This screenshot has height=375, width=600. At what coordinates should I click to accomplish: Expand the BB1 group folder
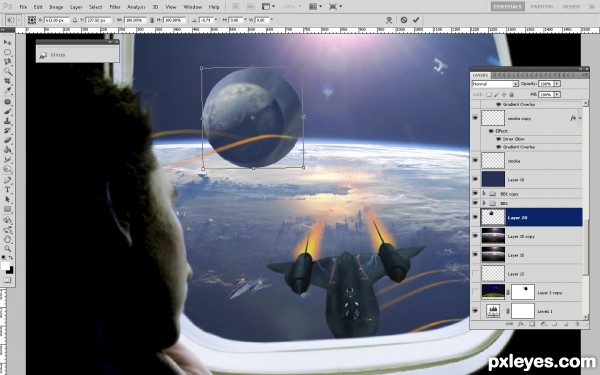click(x=484, y=203)
